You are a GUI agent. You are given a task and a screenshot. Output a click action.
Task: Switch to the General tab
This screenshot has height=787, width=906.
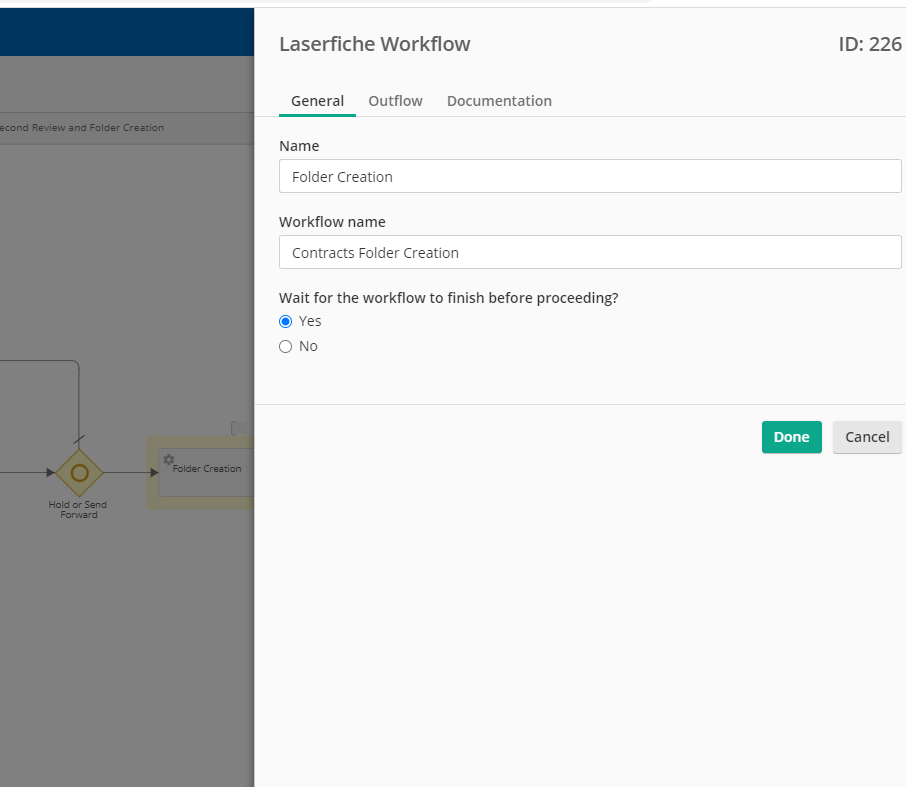click(317, 101)
